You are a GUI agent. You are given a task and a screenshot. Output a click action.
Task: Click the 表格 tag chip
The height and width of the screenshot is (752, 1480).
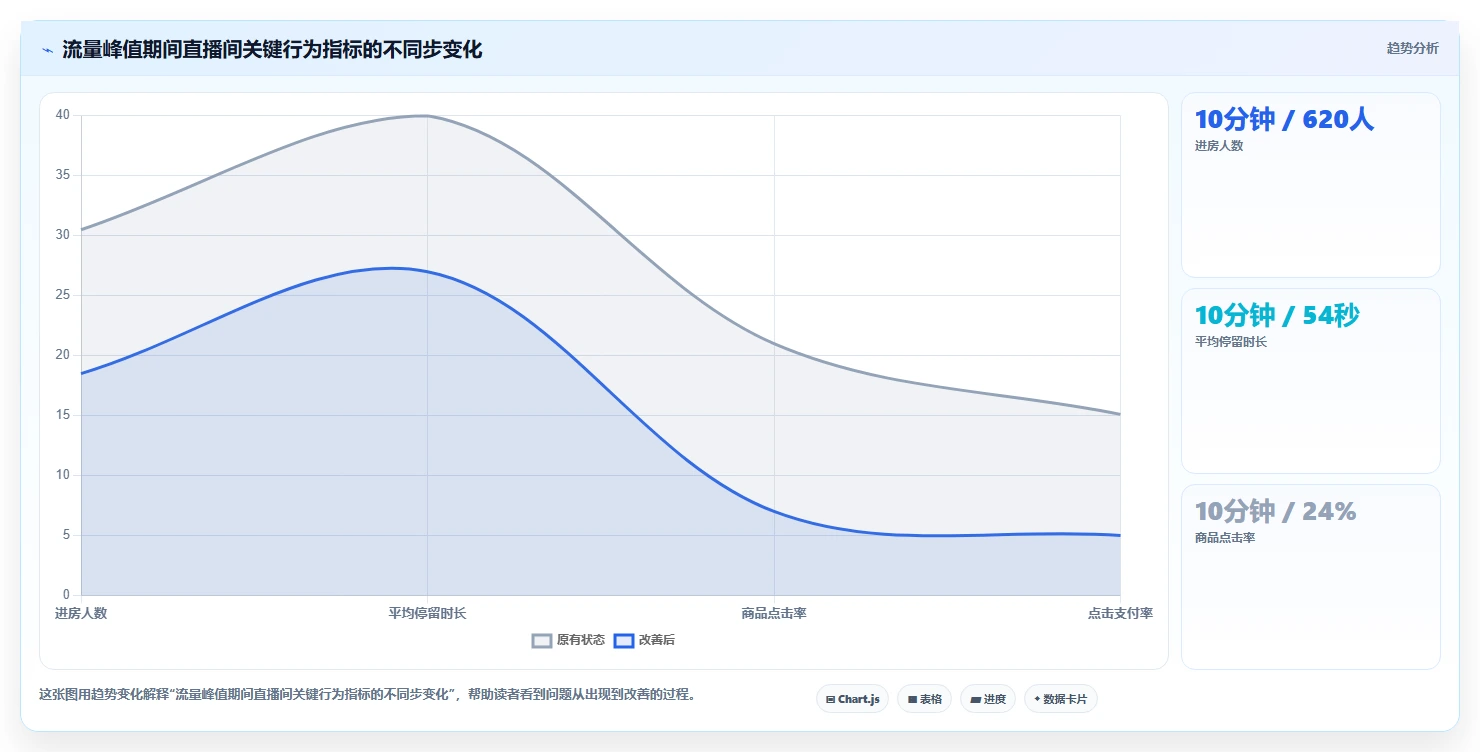924,699
